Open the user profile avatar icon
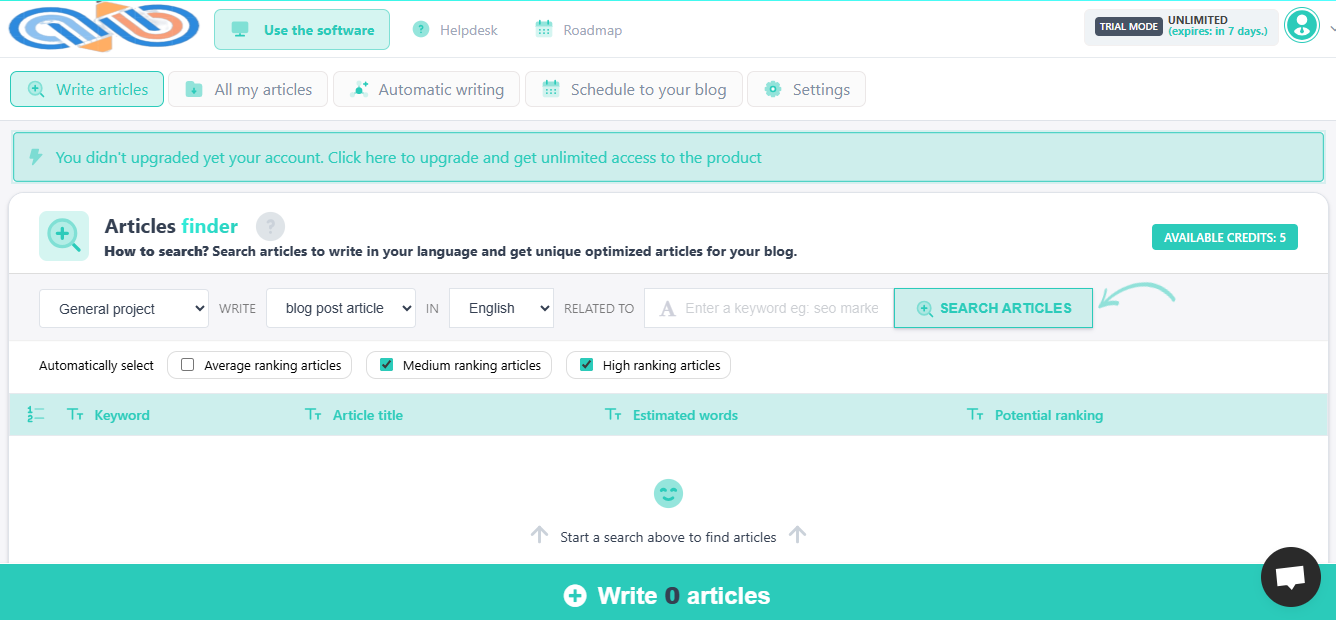 pos(1301,26)
